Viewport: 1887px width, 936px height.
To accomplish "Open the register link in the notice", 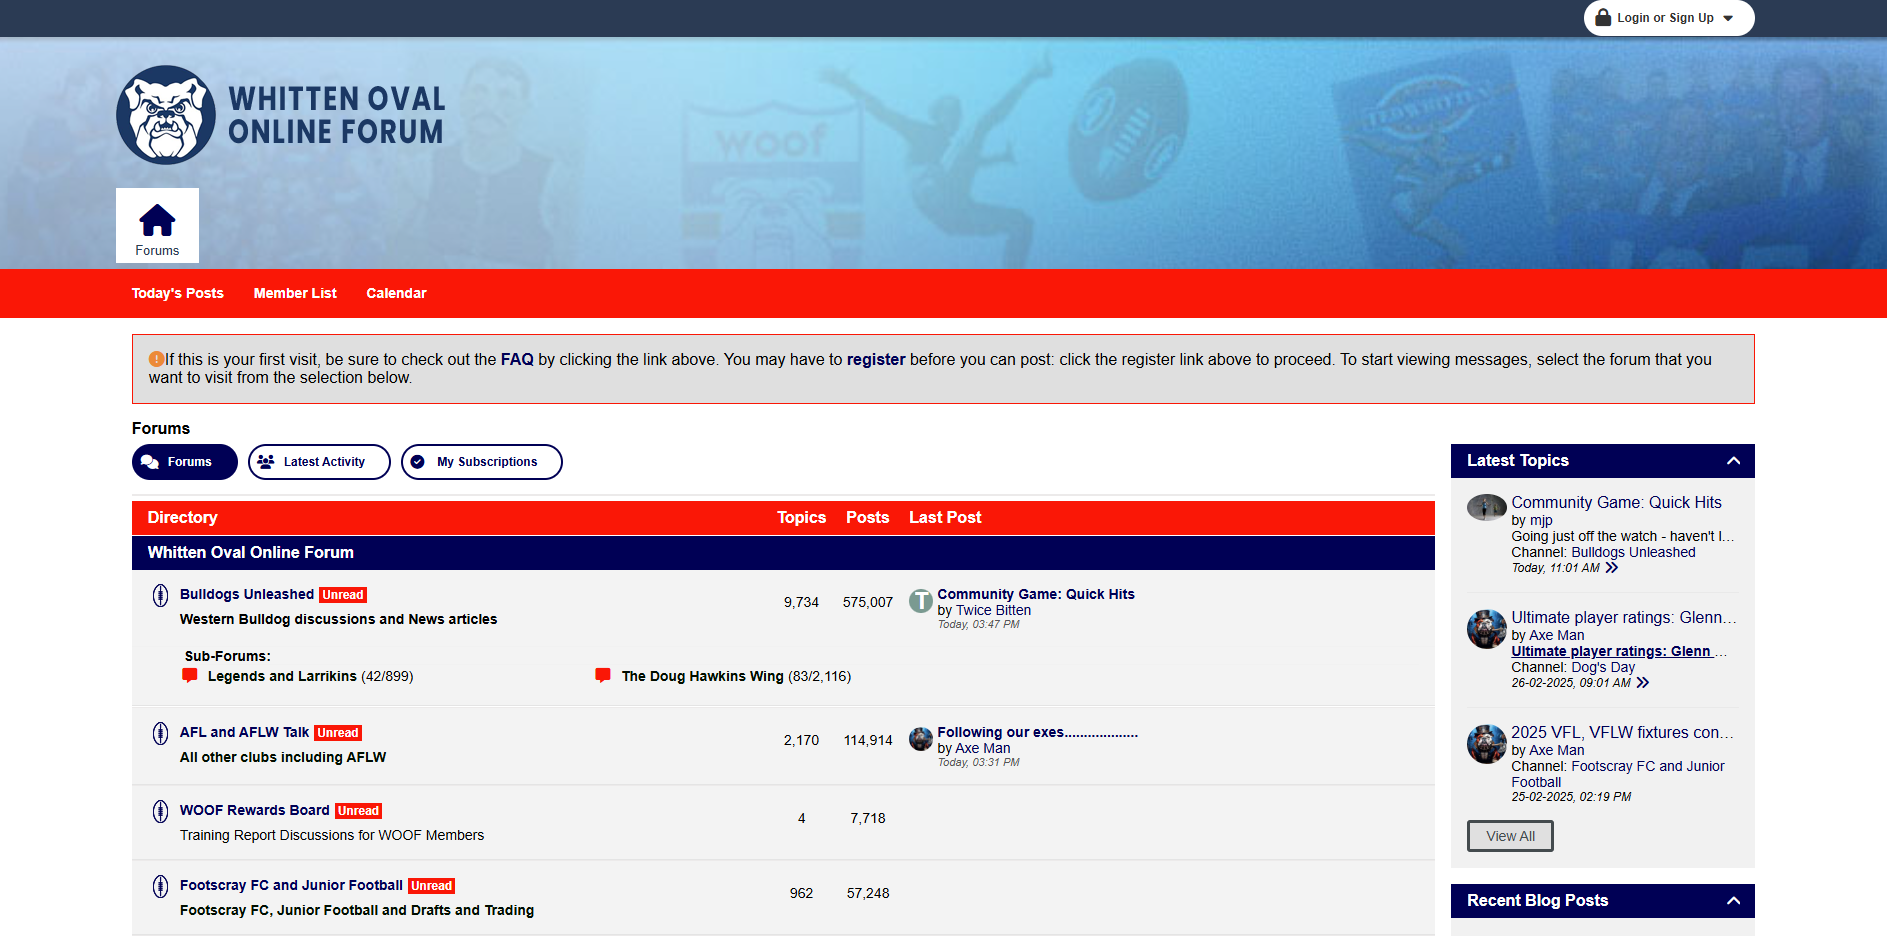I will coord(875,360).
